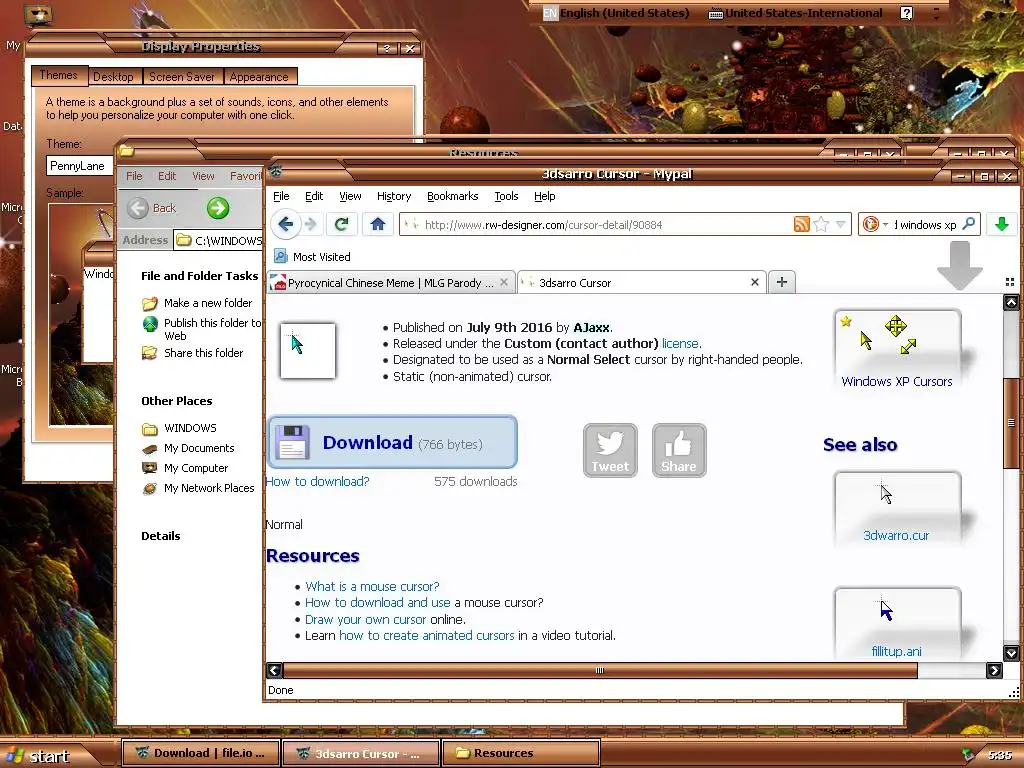The height and width of the screenshot is (768, 1024).
Task: Choose search engine from DuckDuckGo dropdown
Action: tap(876, 225)
